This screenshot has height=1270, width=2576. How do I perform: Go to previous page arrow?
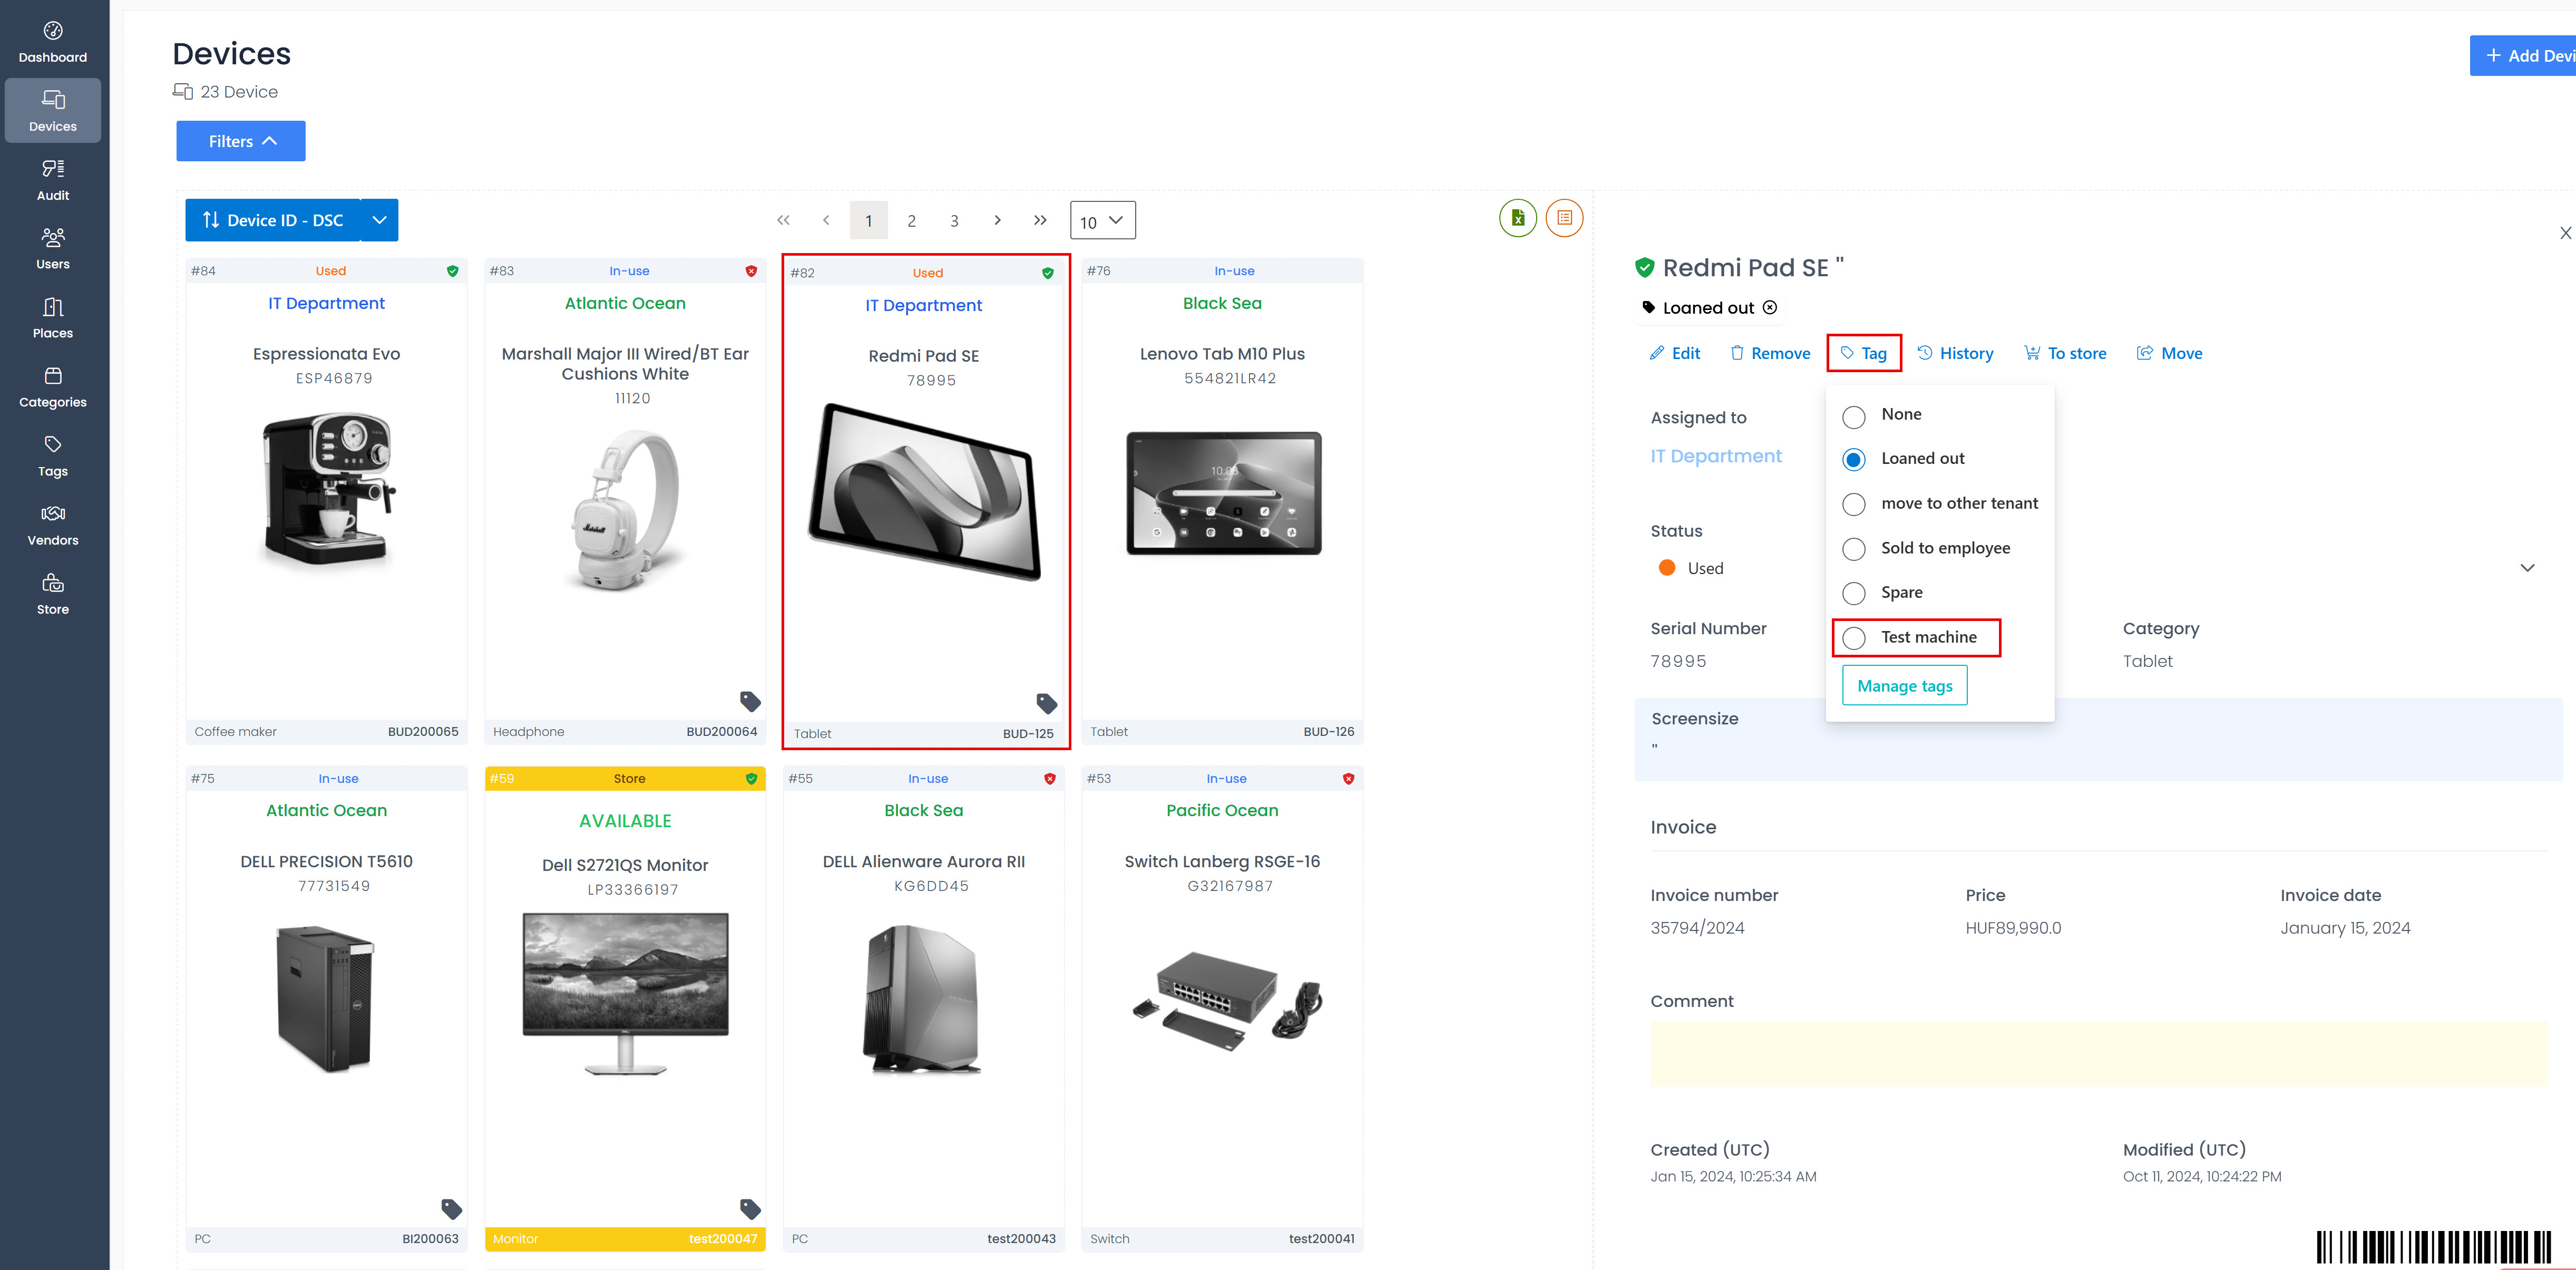[826, 220]
